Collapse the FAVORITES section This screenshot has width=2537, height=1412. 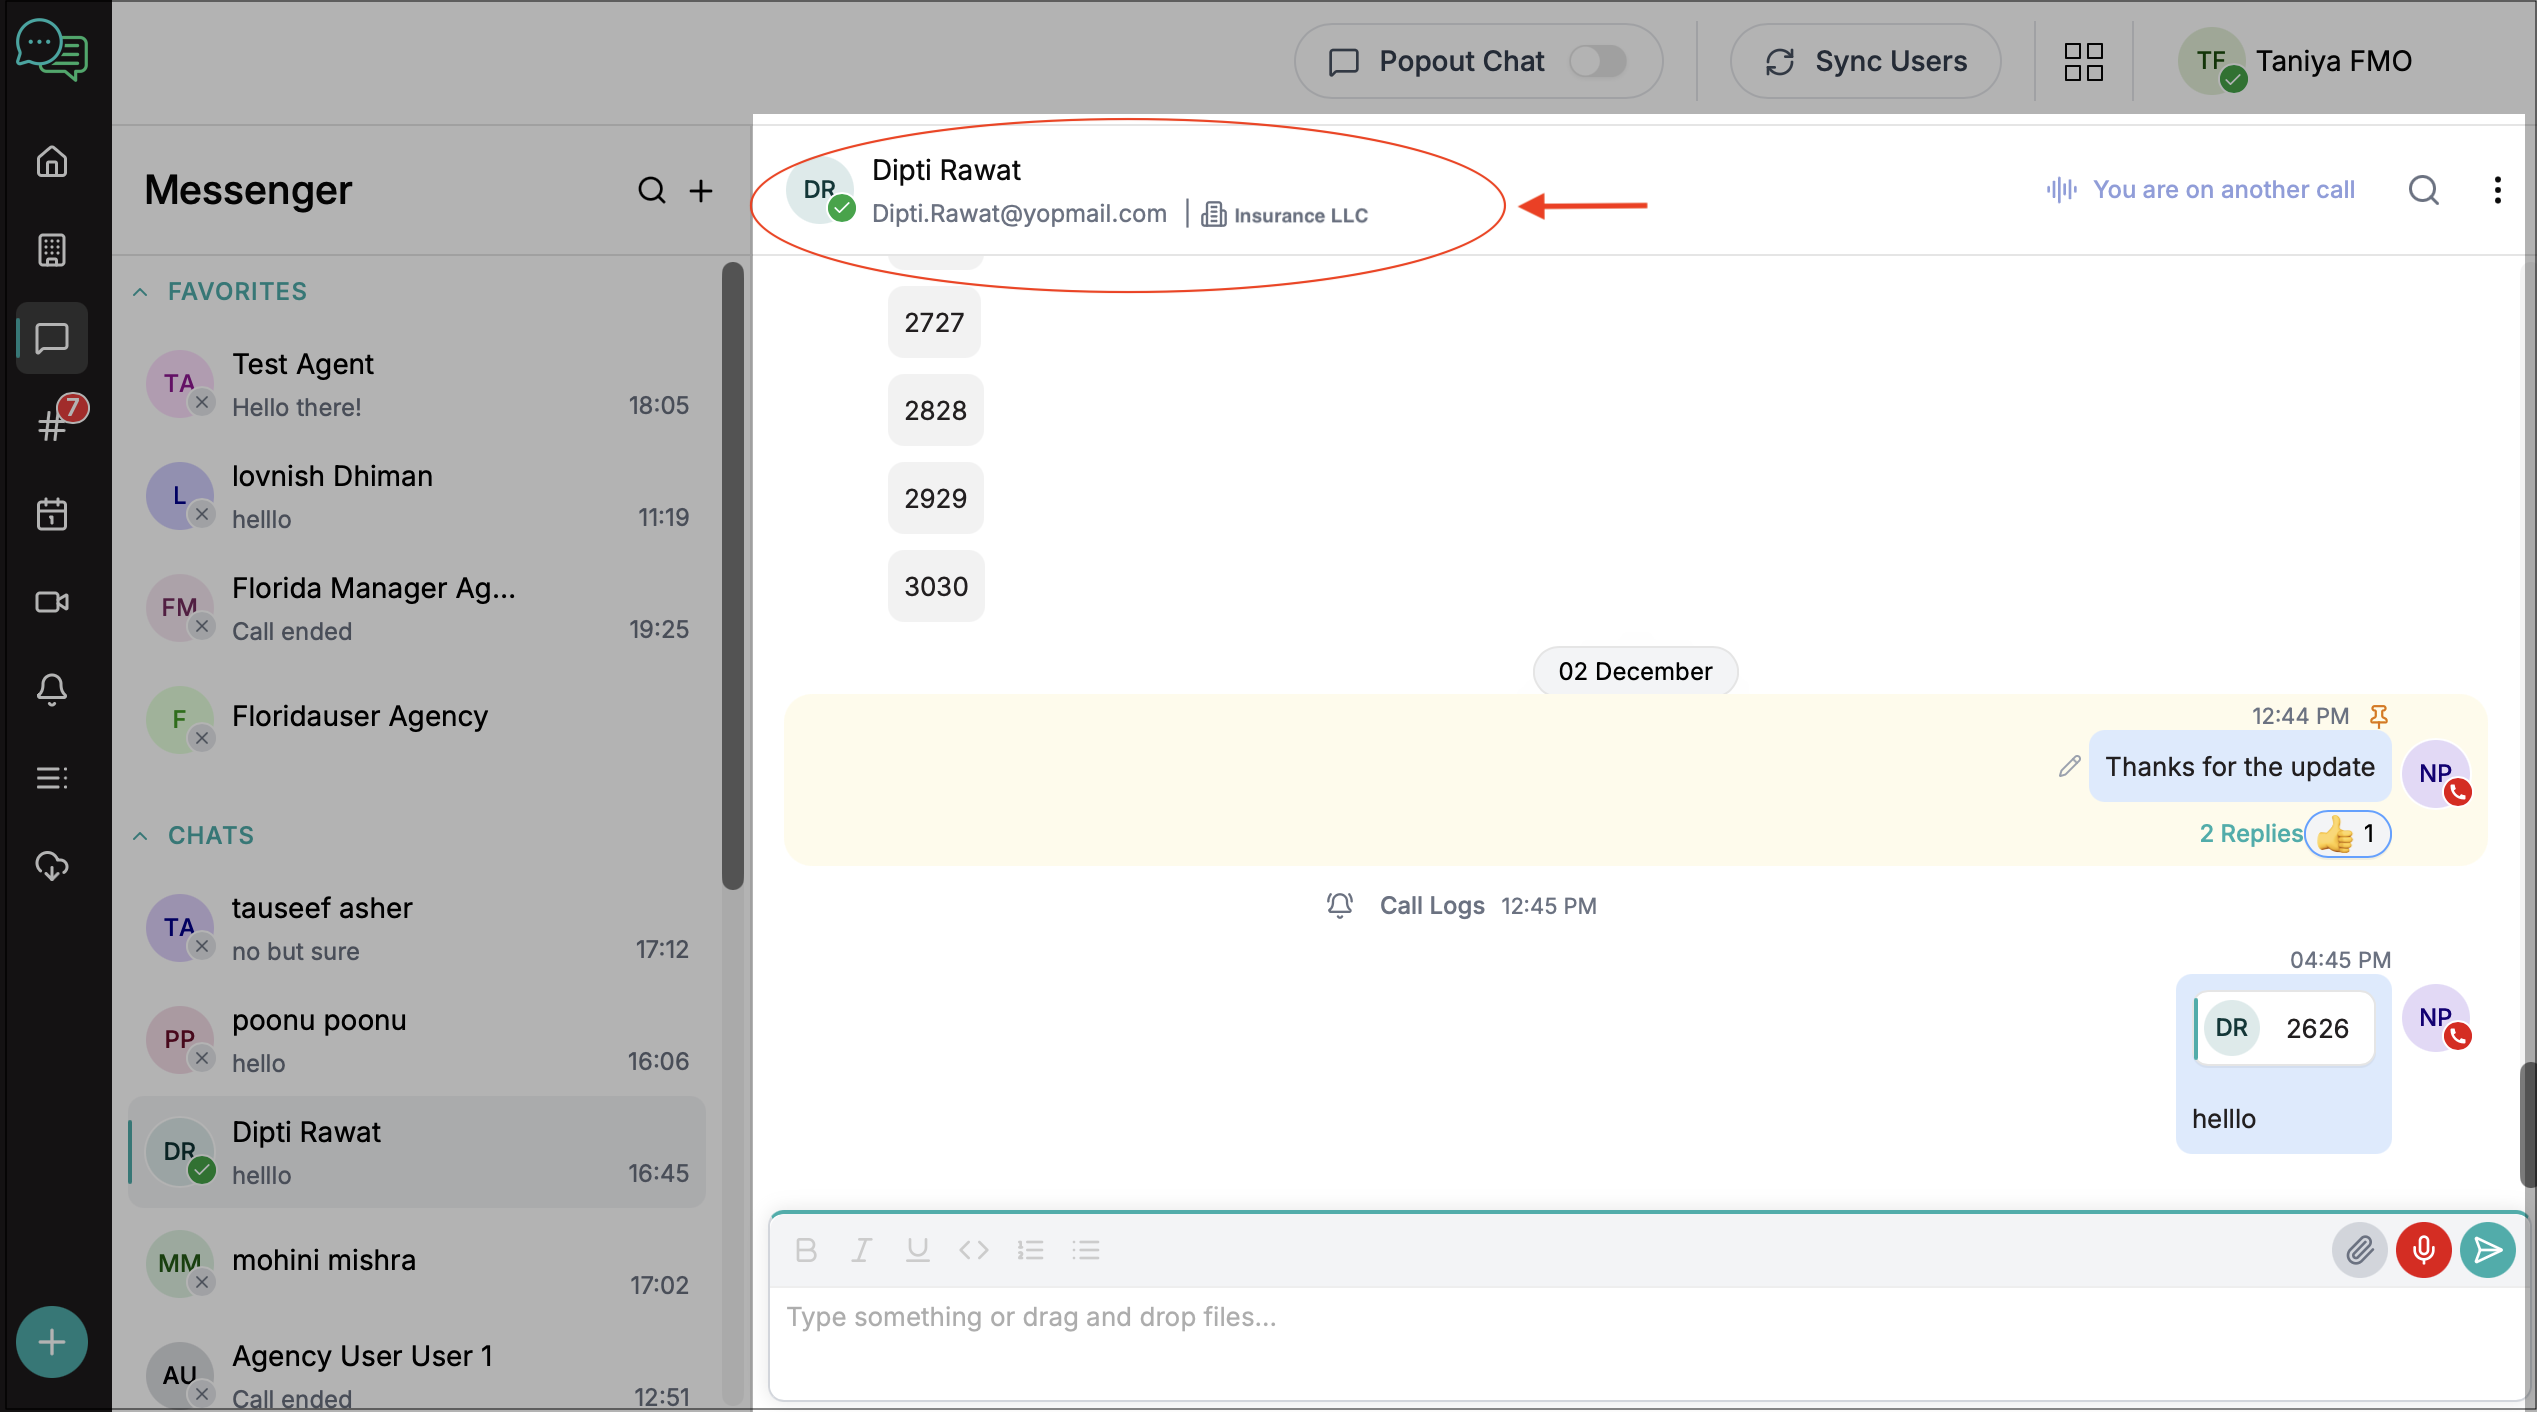click(x=141, y=292)
